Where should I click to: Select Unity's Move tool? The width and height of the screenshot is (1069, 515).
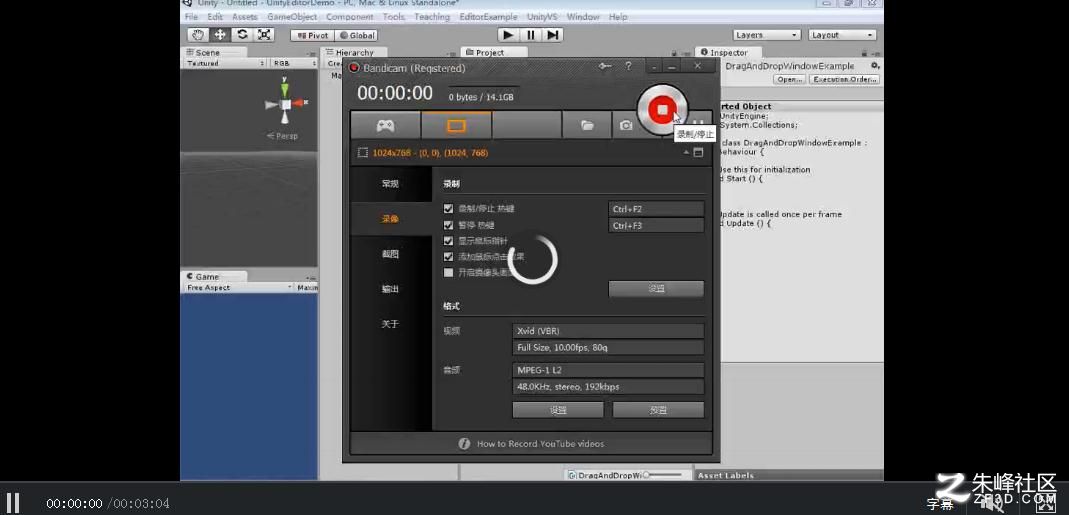tap(220, 35)
